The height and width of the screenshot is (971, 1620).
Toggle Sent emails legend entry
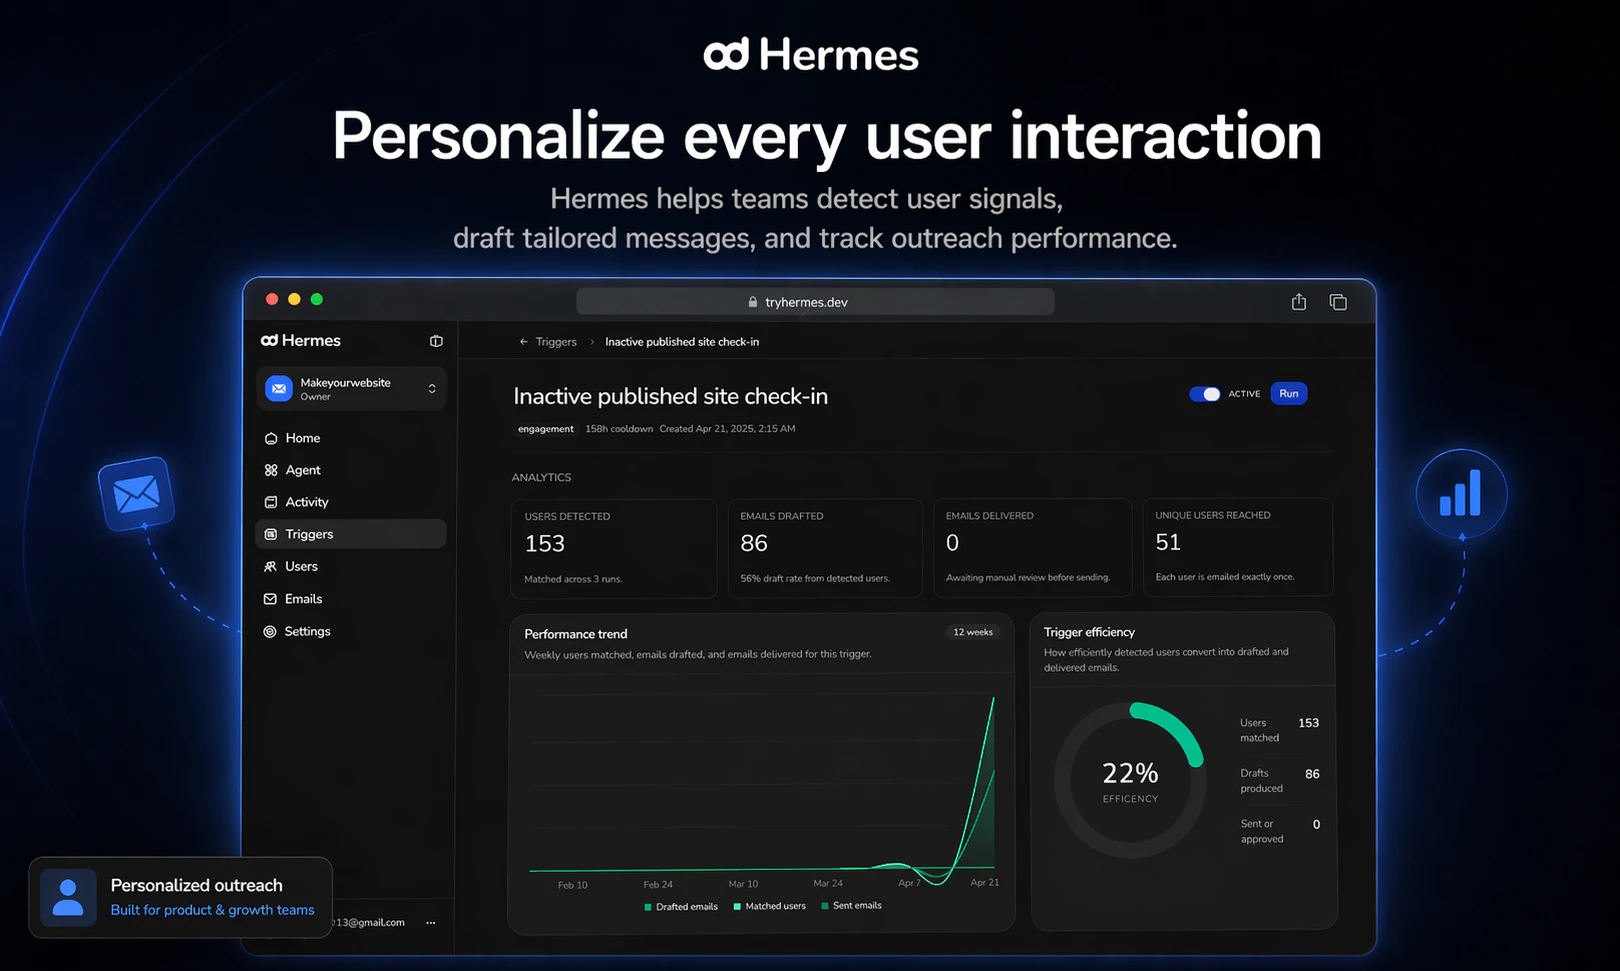click(851, 906)
